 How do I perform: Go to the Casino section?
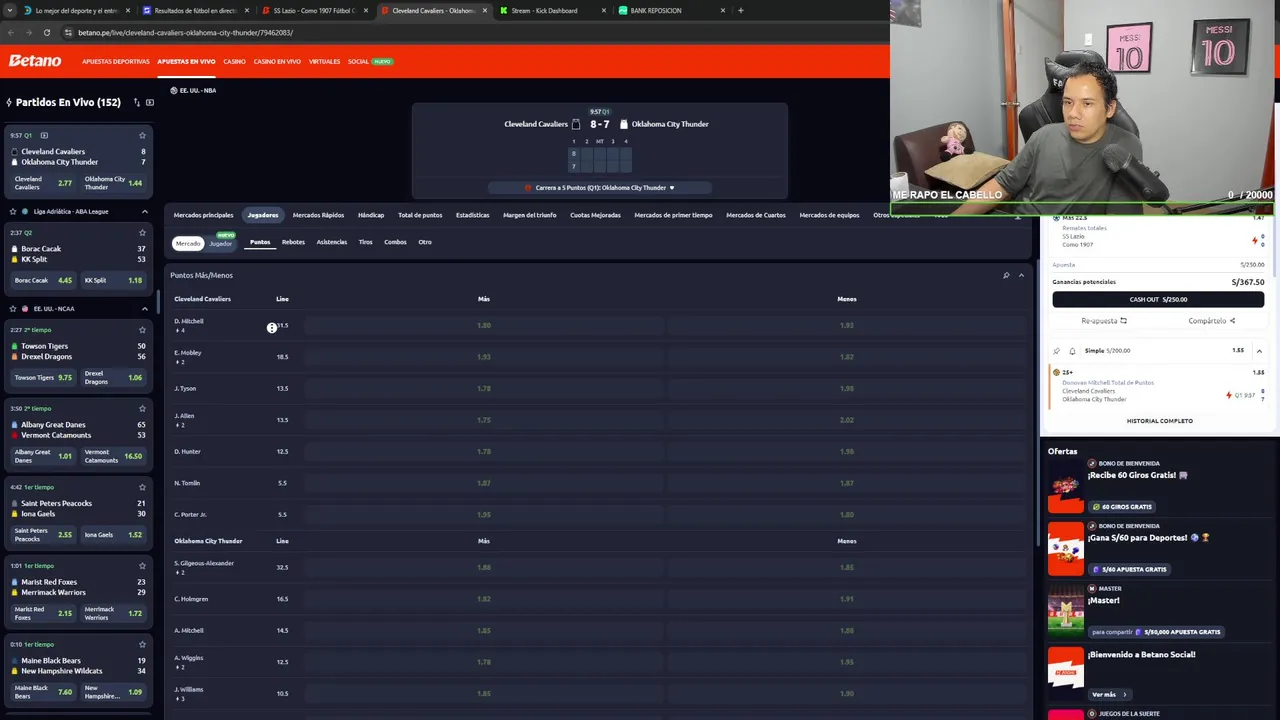tap(234, 61)
